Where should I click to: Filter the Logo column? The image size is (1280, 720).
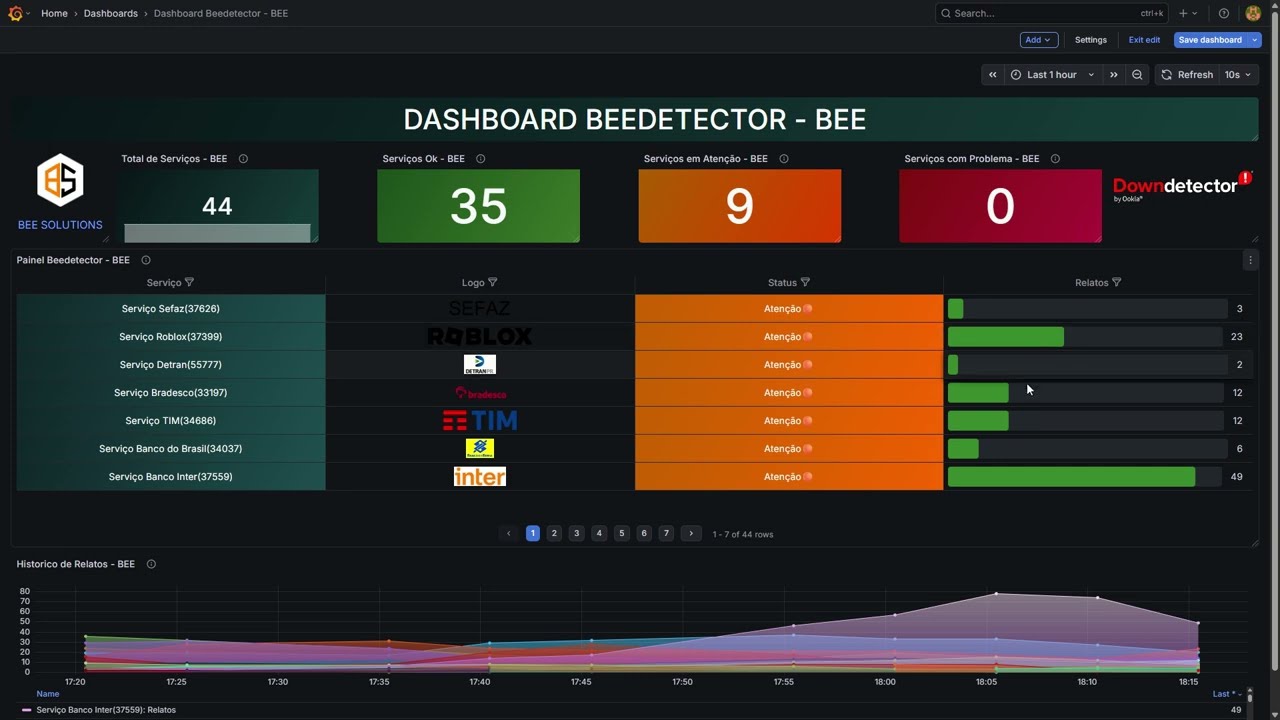(492, 283)
